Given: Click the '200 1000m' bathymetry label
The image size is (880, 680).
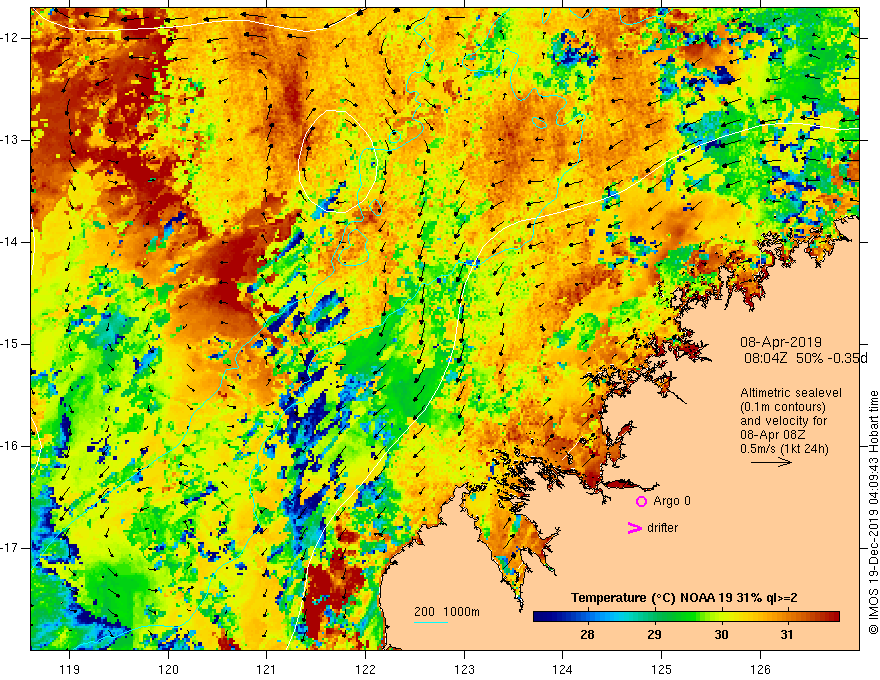Looking at the screenshot, I should [447, 612].
